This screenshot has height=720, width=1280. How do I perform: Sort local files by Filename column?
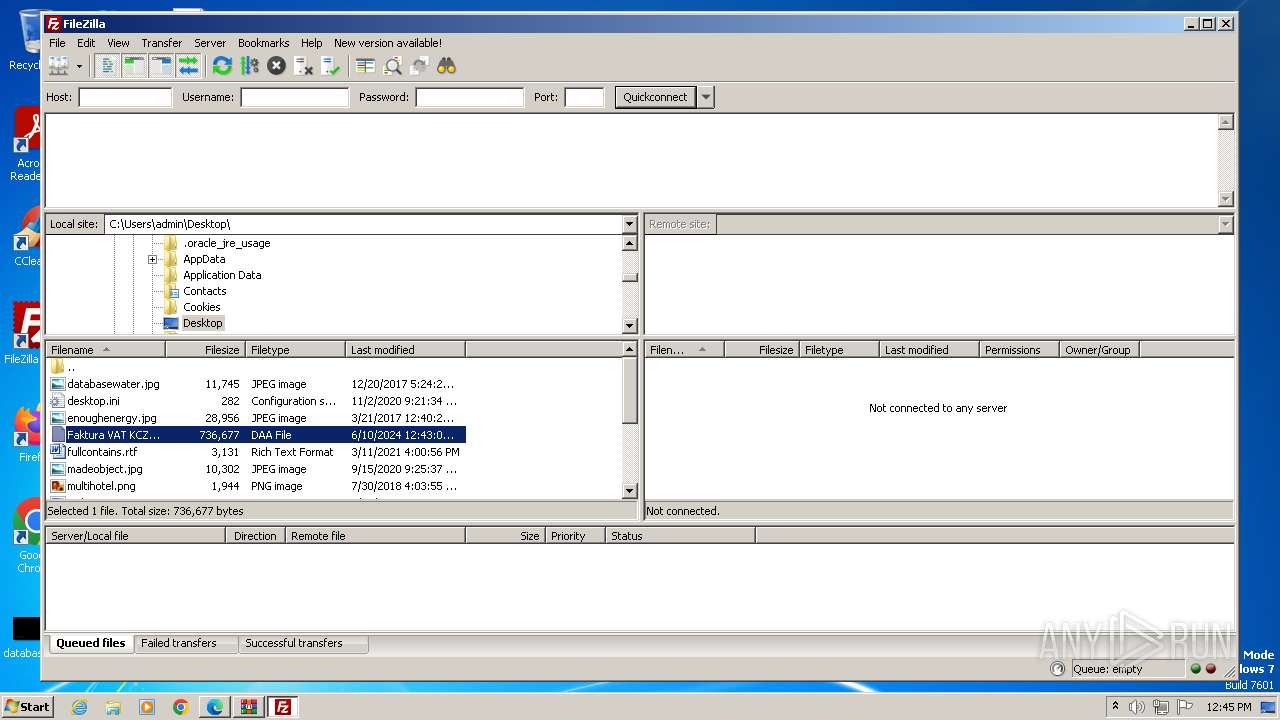(x=105, y=350)
